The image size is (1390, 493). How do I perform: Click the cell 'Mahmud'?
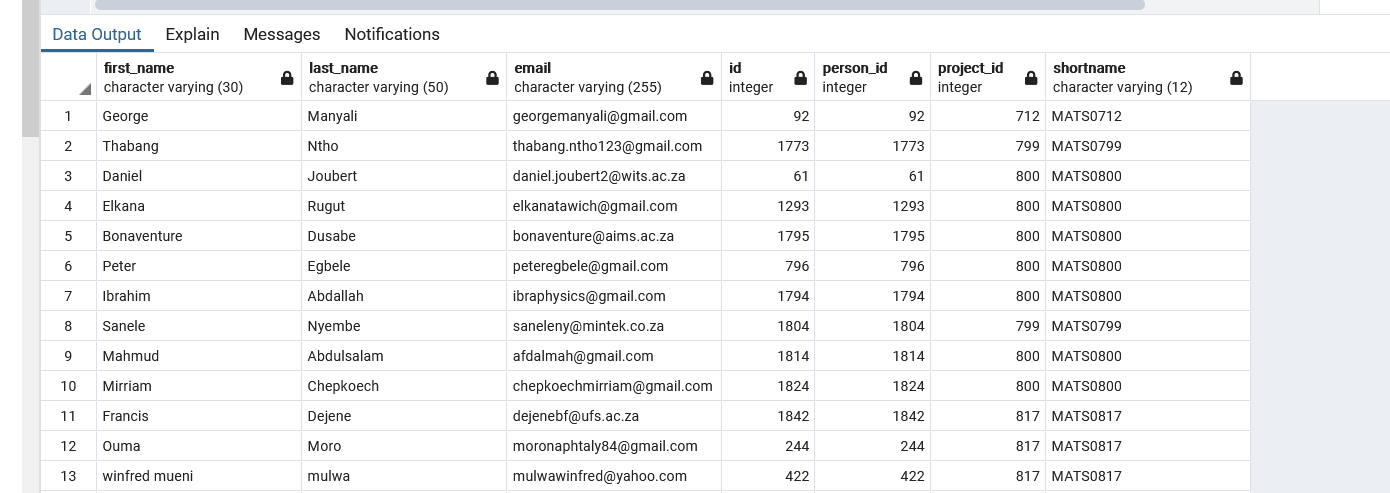coord(199,356)
